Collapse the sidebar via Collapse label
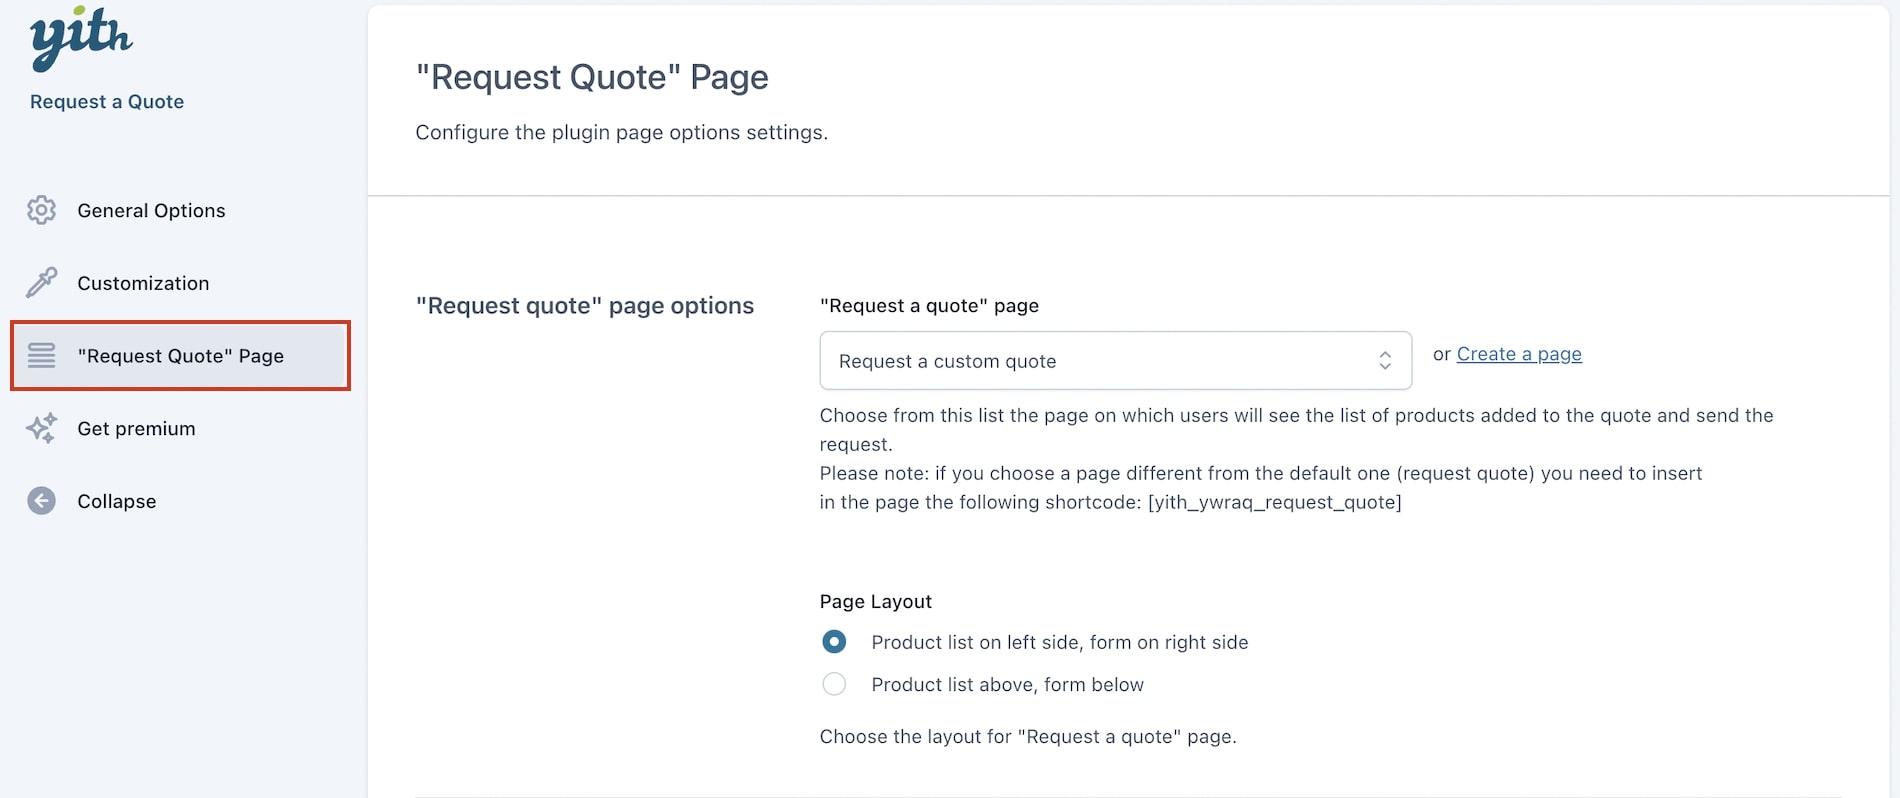The height and width of the screenshot is (798, 1900). click(117, 501)
